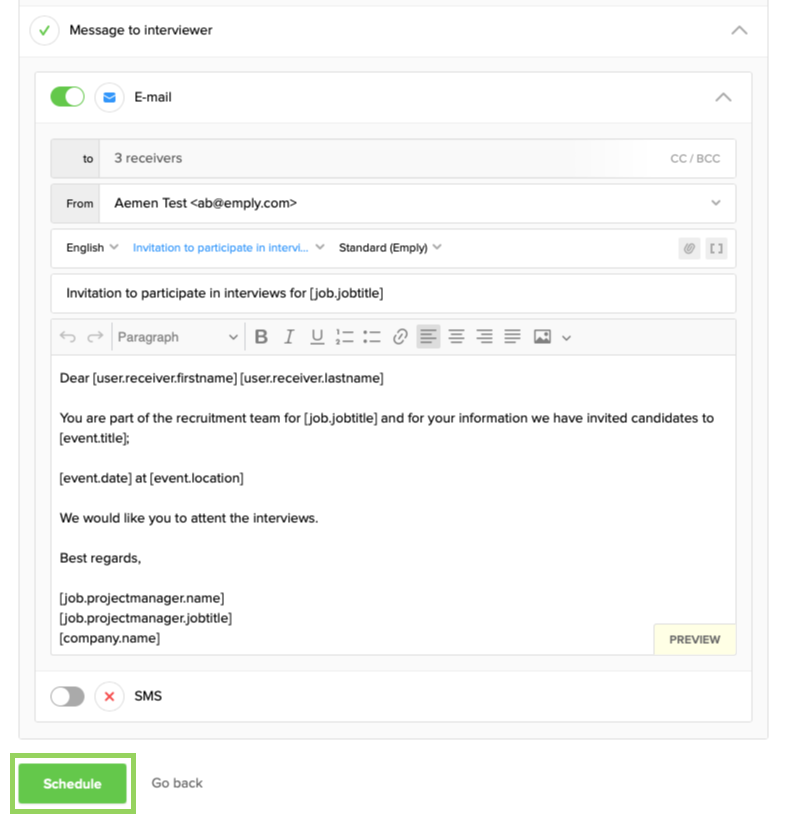Click the email subject line field

(x=393, y=293)
